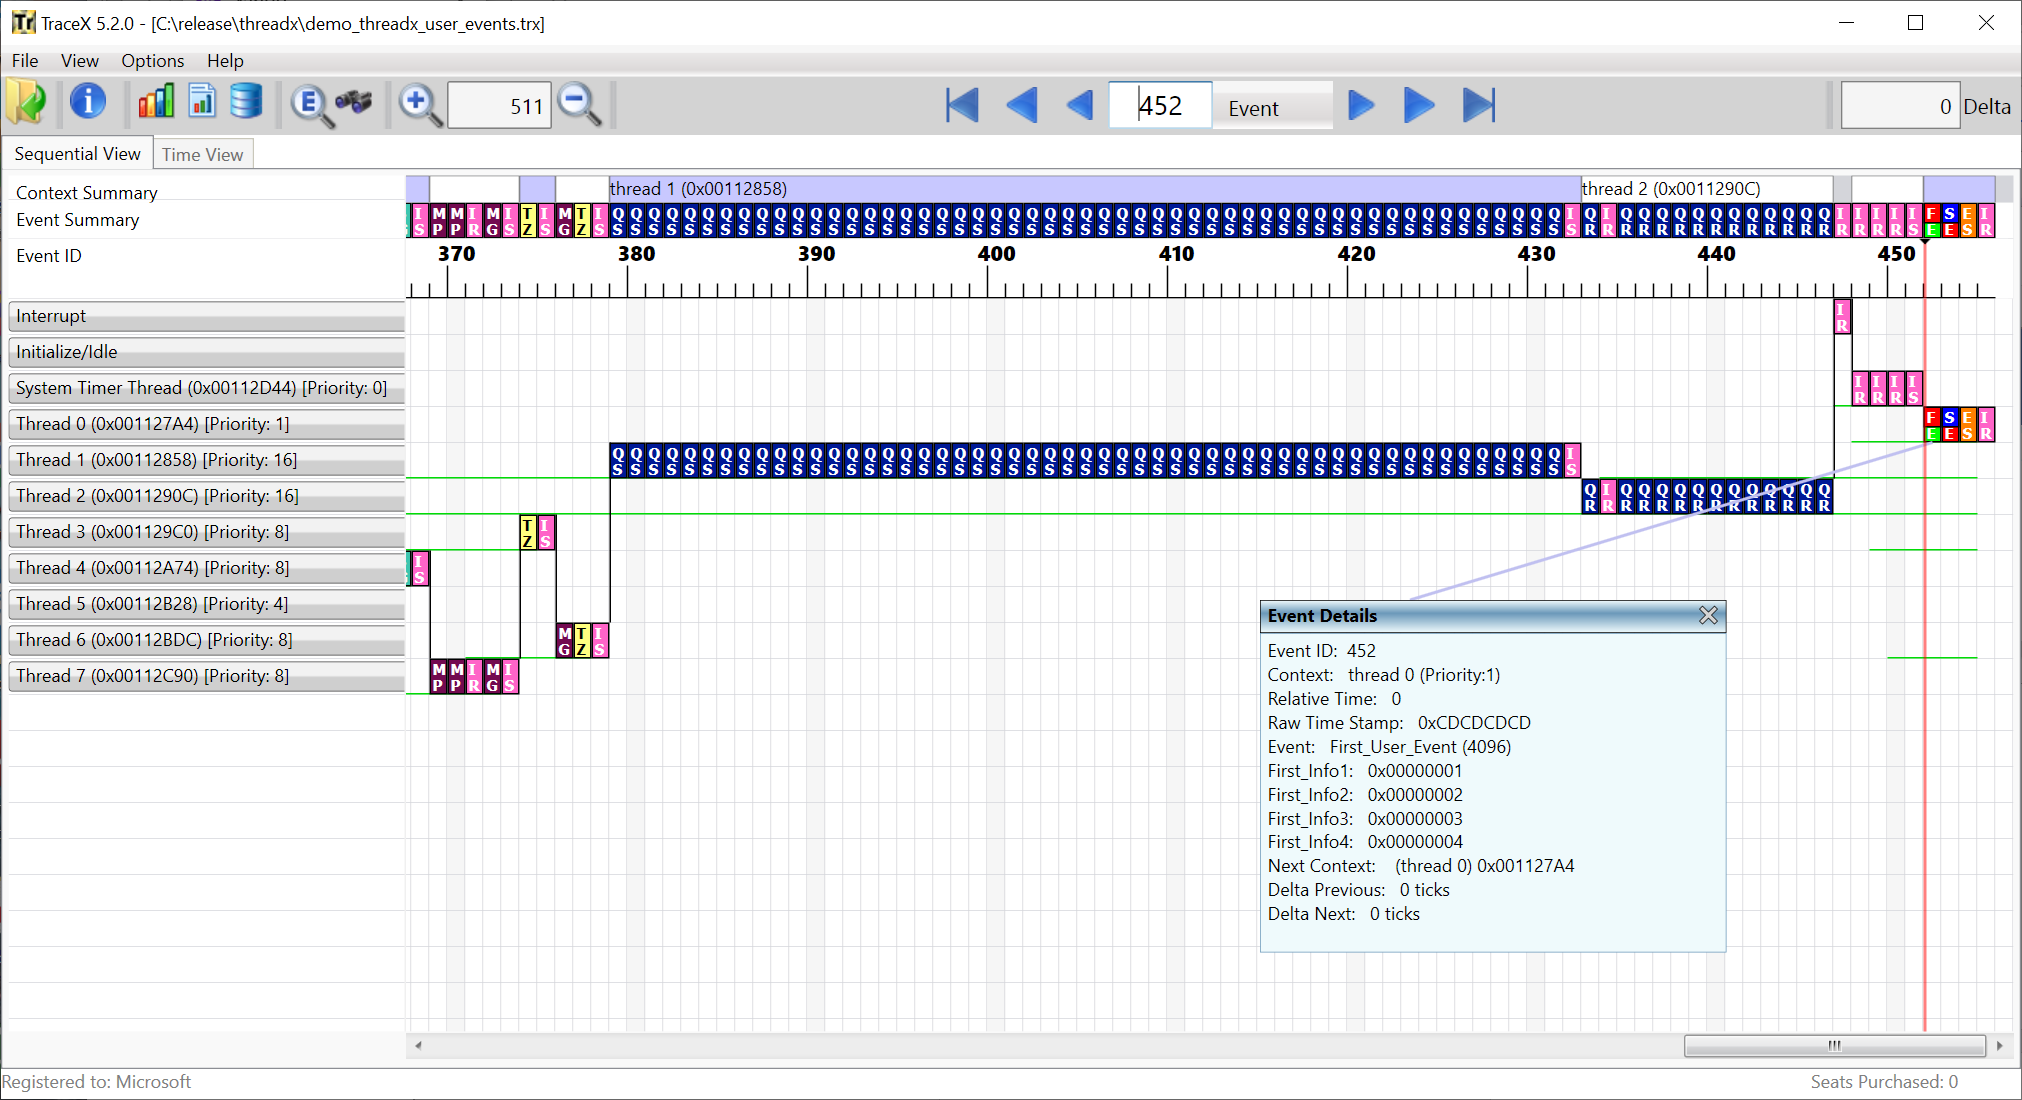
Task: Close the Event Details popup
Action: coord(1708,615)
